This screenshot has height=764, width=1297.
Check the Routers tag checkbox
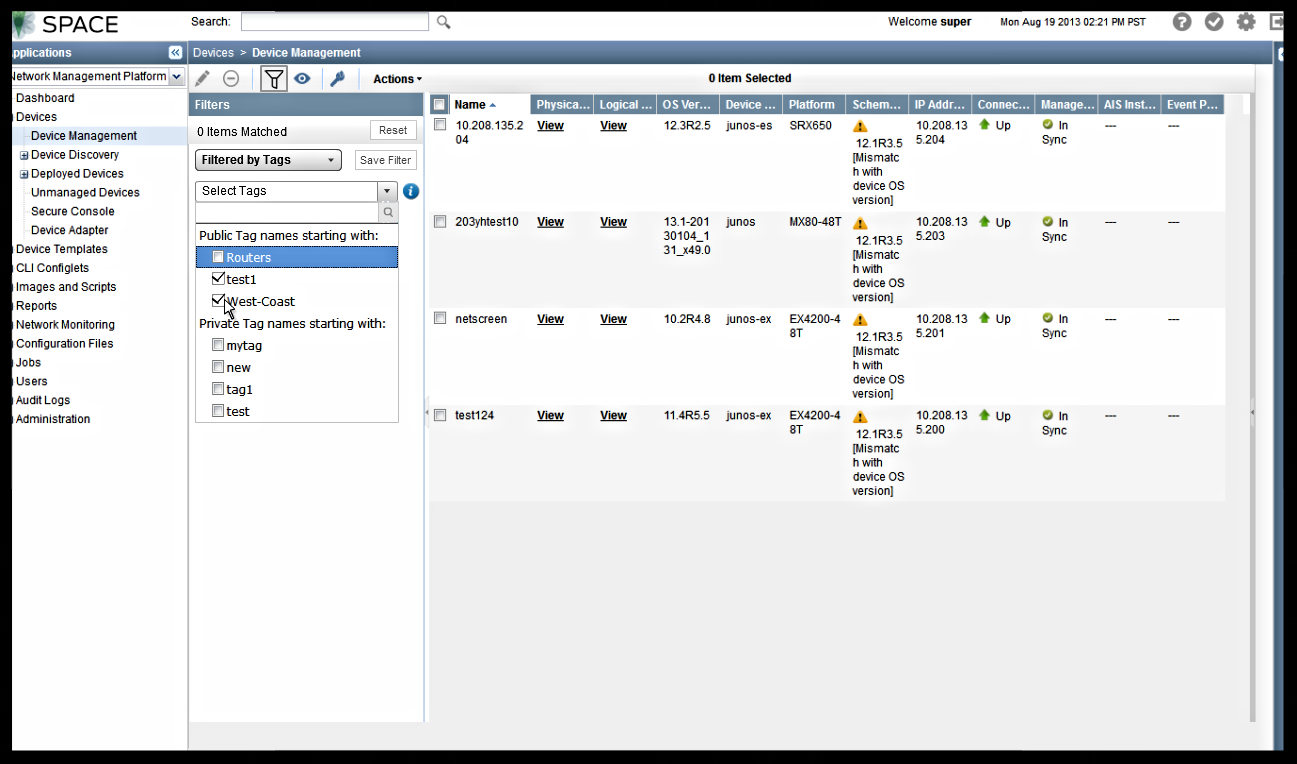[x=218, y=257]
